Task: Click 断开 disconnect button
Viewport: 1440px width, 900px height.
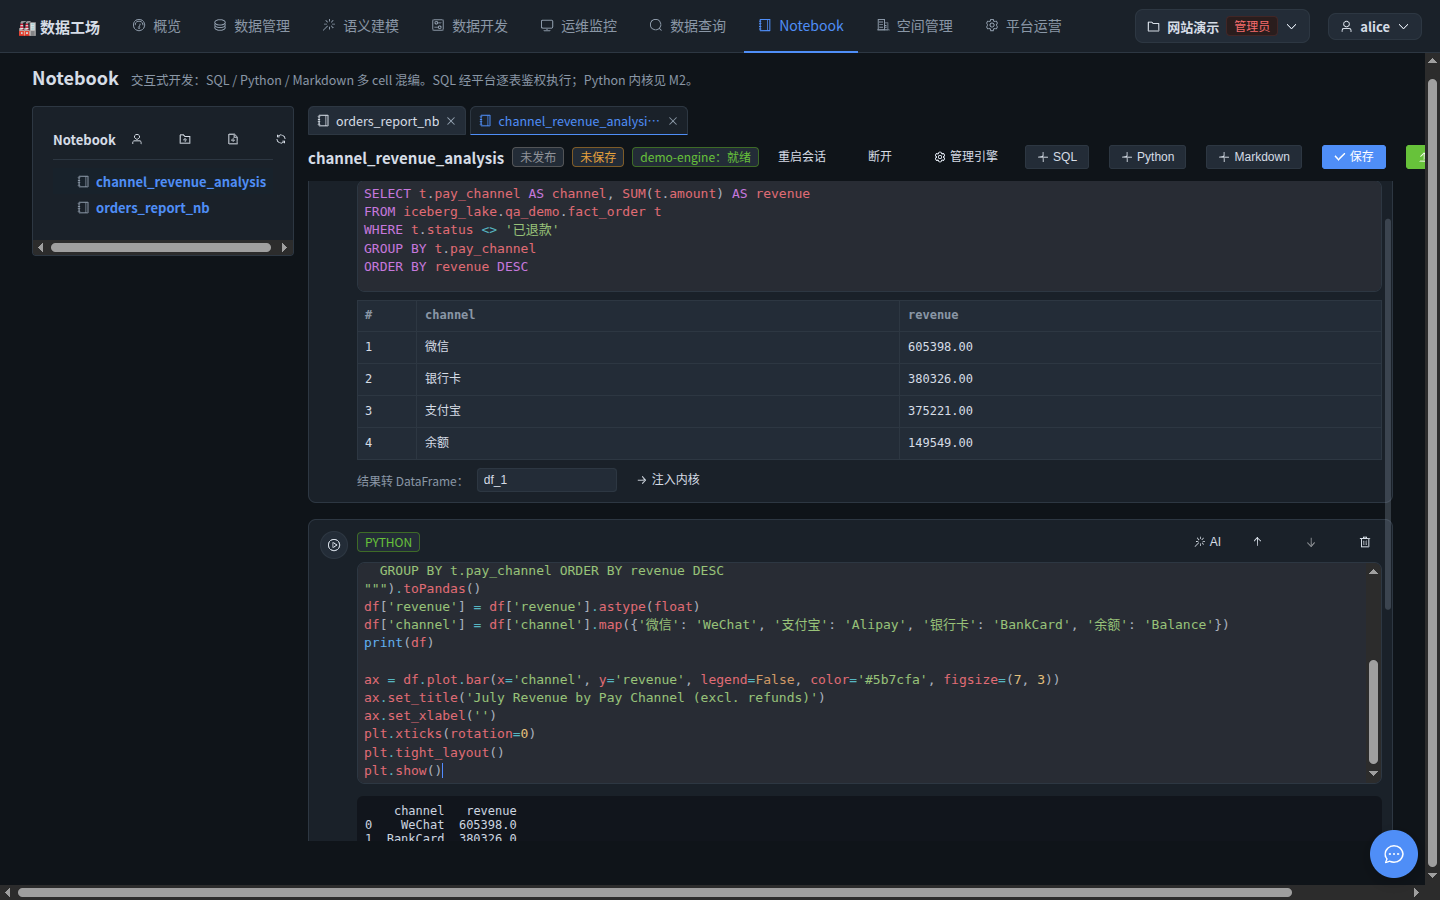Action: click(880, 157)
